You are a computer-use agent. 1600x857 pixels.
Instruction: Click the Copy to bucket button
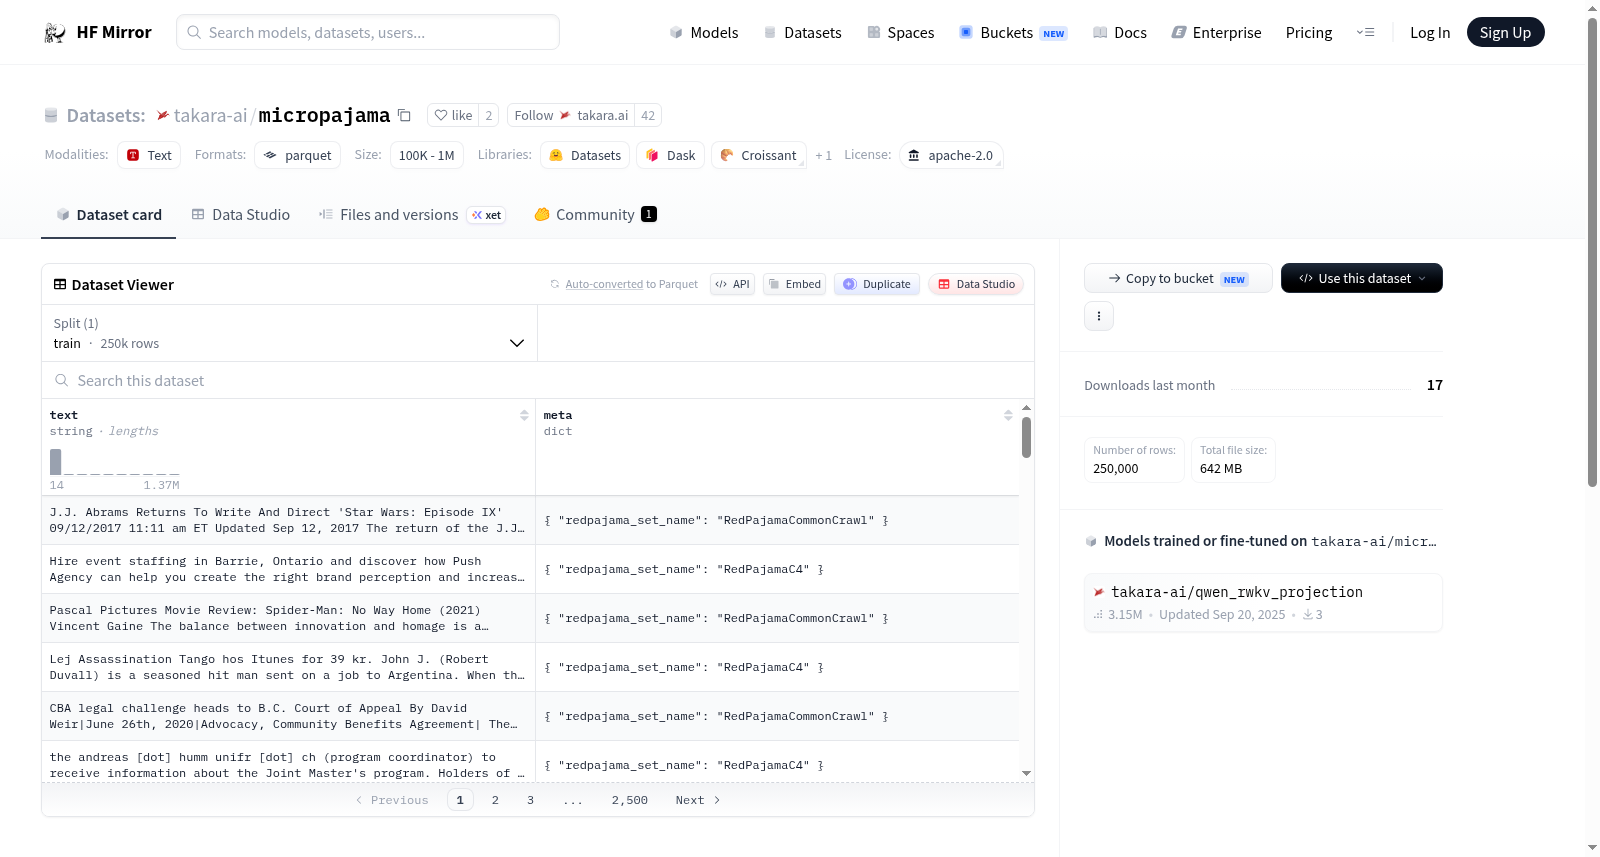[x=1178, y=278]
